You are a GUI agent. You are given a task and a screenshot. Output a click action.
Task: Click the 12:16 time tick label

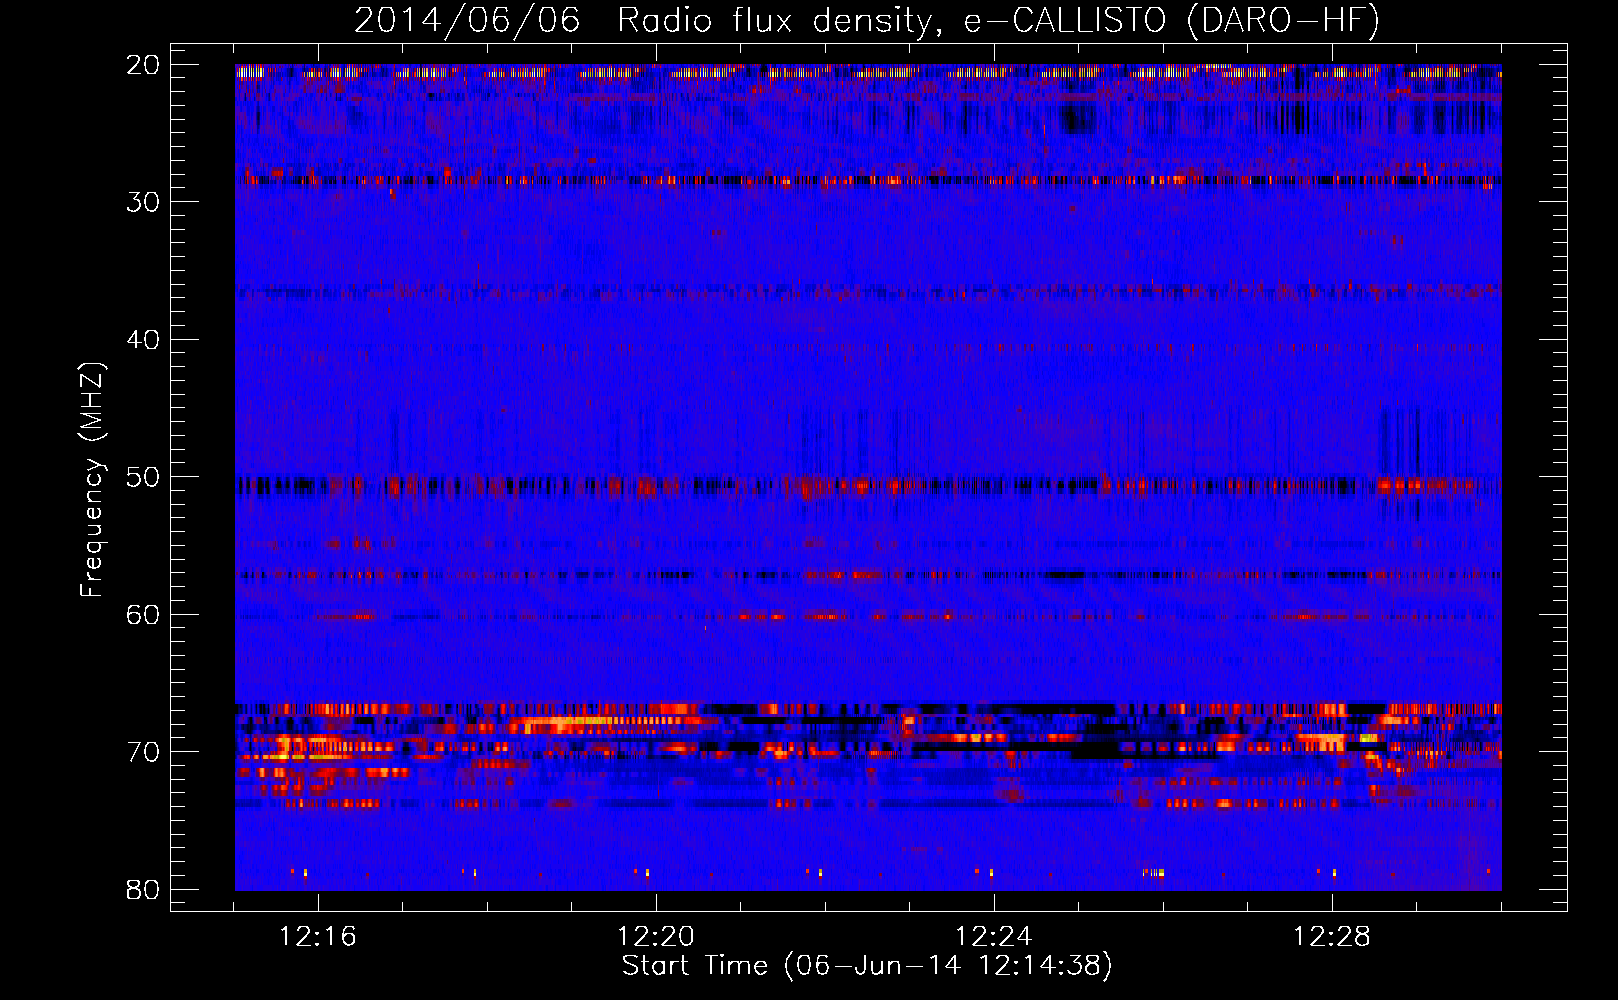click(x=318, y=937)
